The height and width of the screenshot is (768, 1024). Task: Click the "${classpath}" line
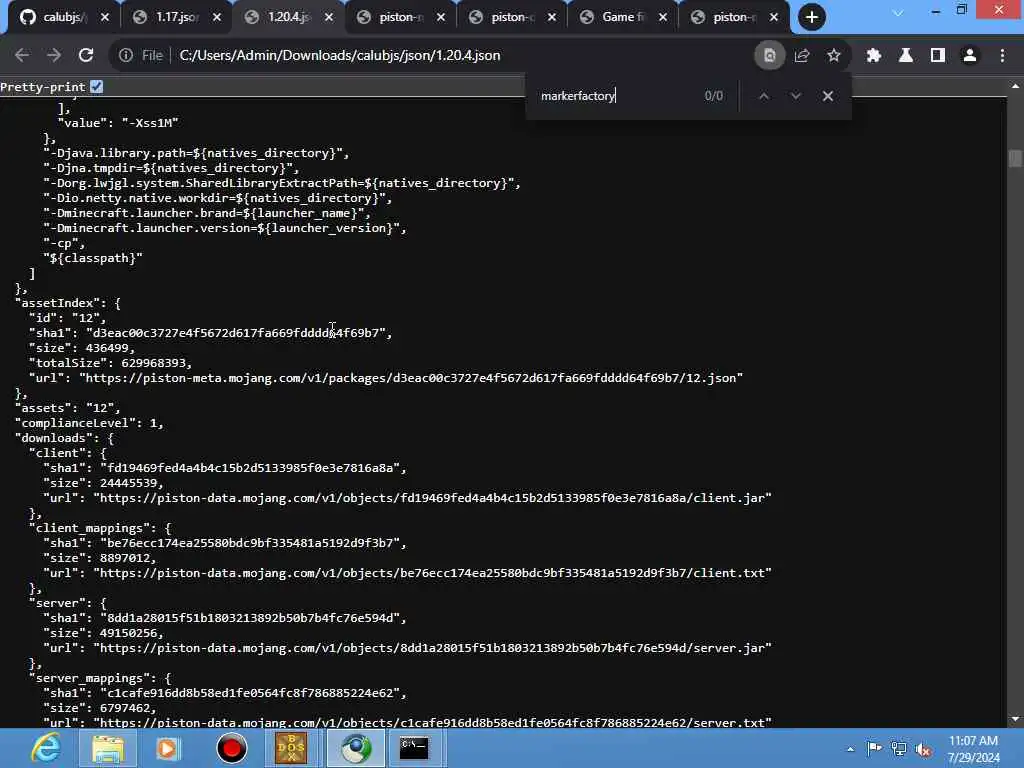(93, 258)
